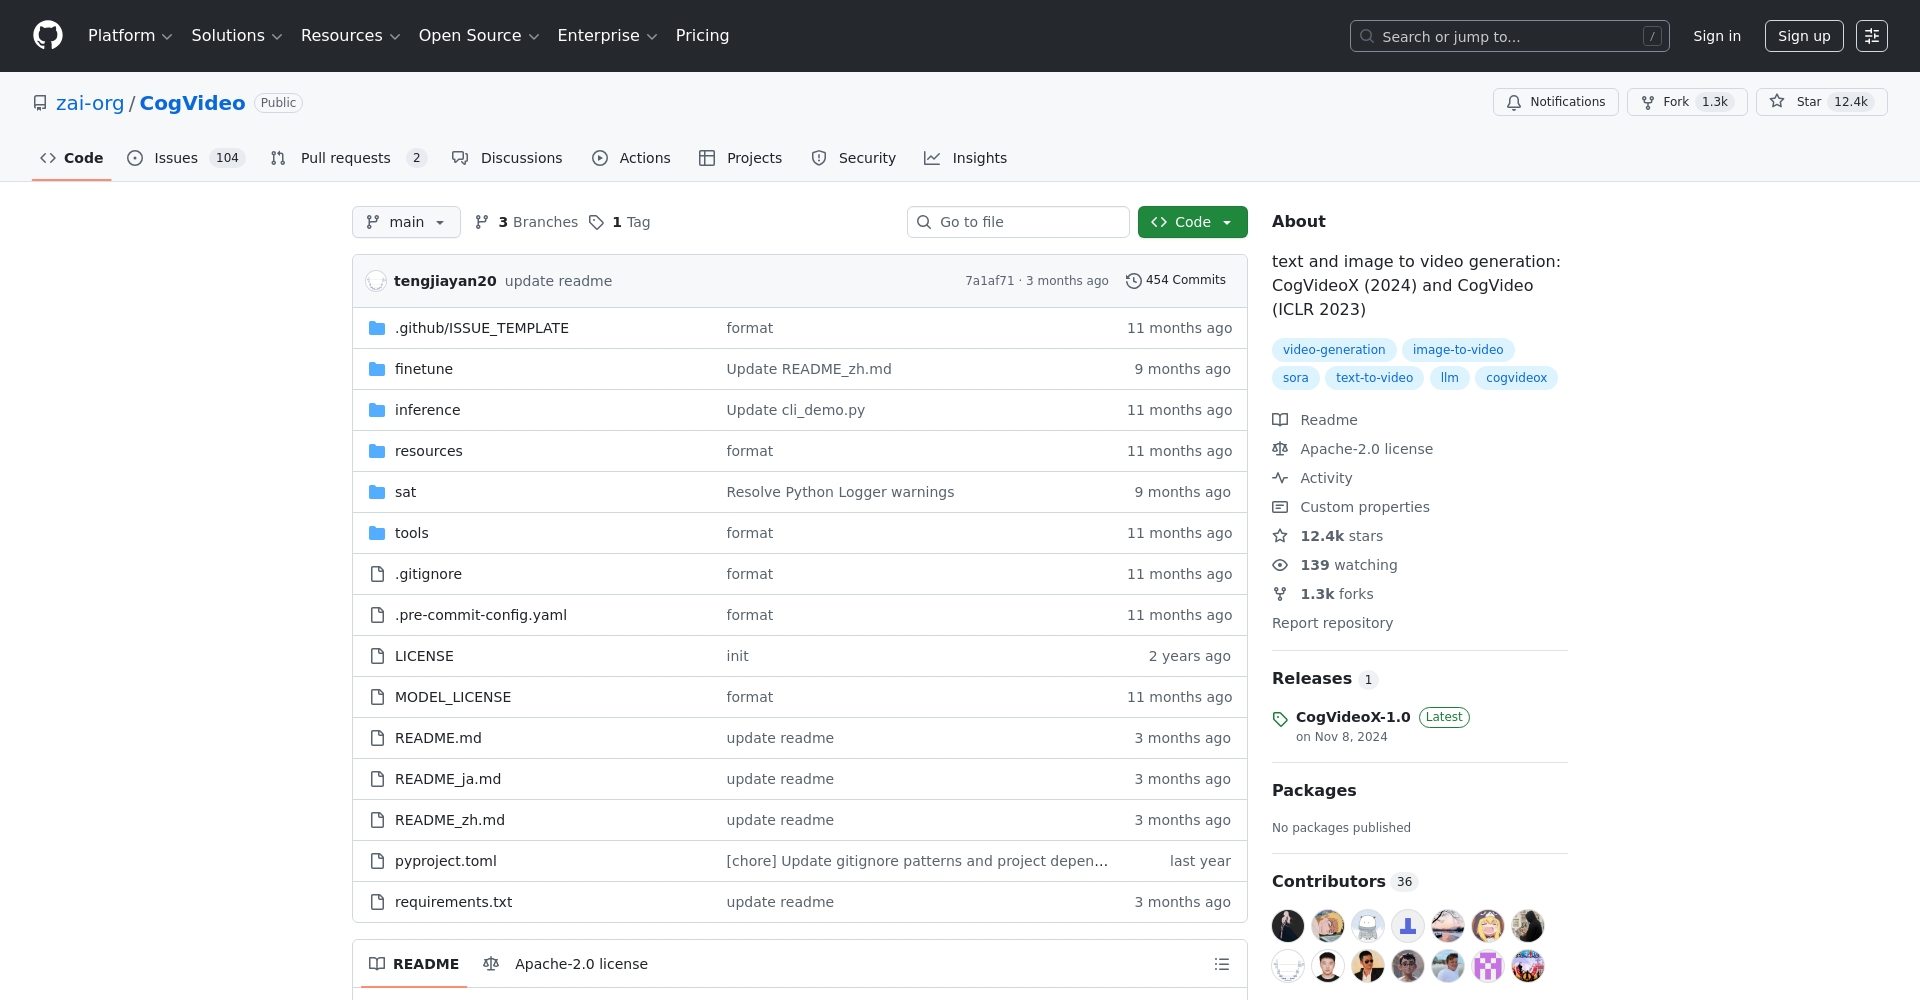Open the first contributor avatar

[x=1287, y=926]
